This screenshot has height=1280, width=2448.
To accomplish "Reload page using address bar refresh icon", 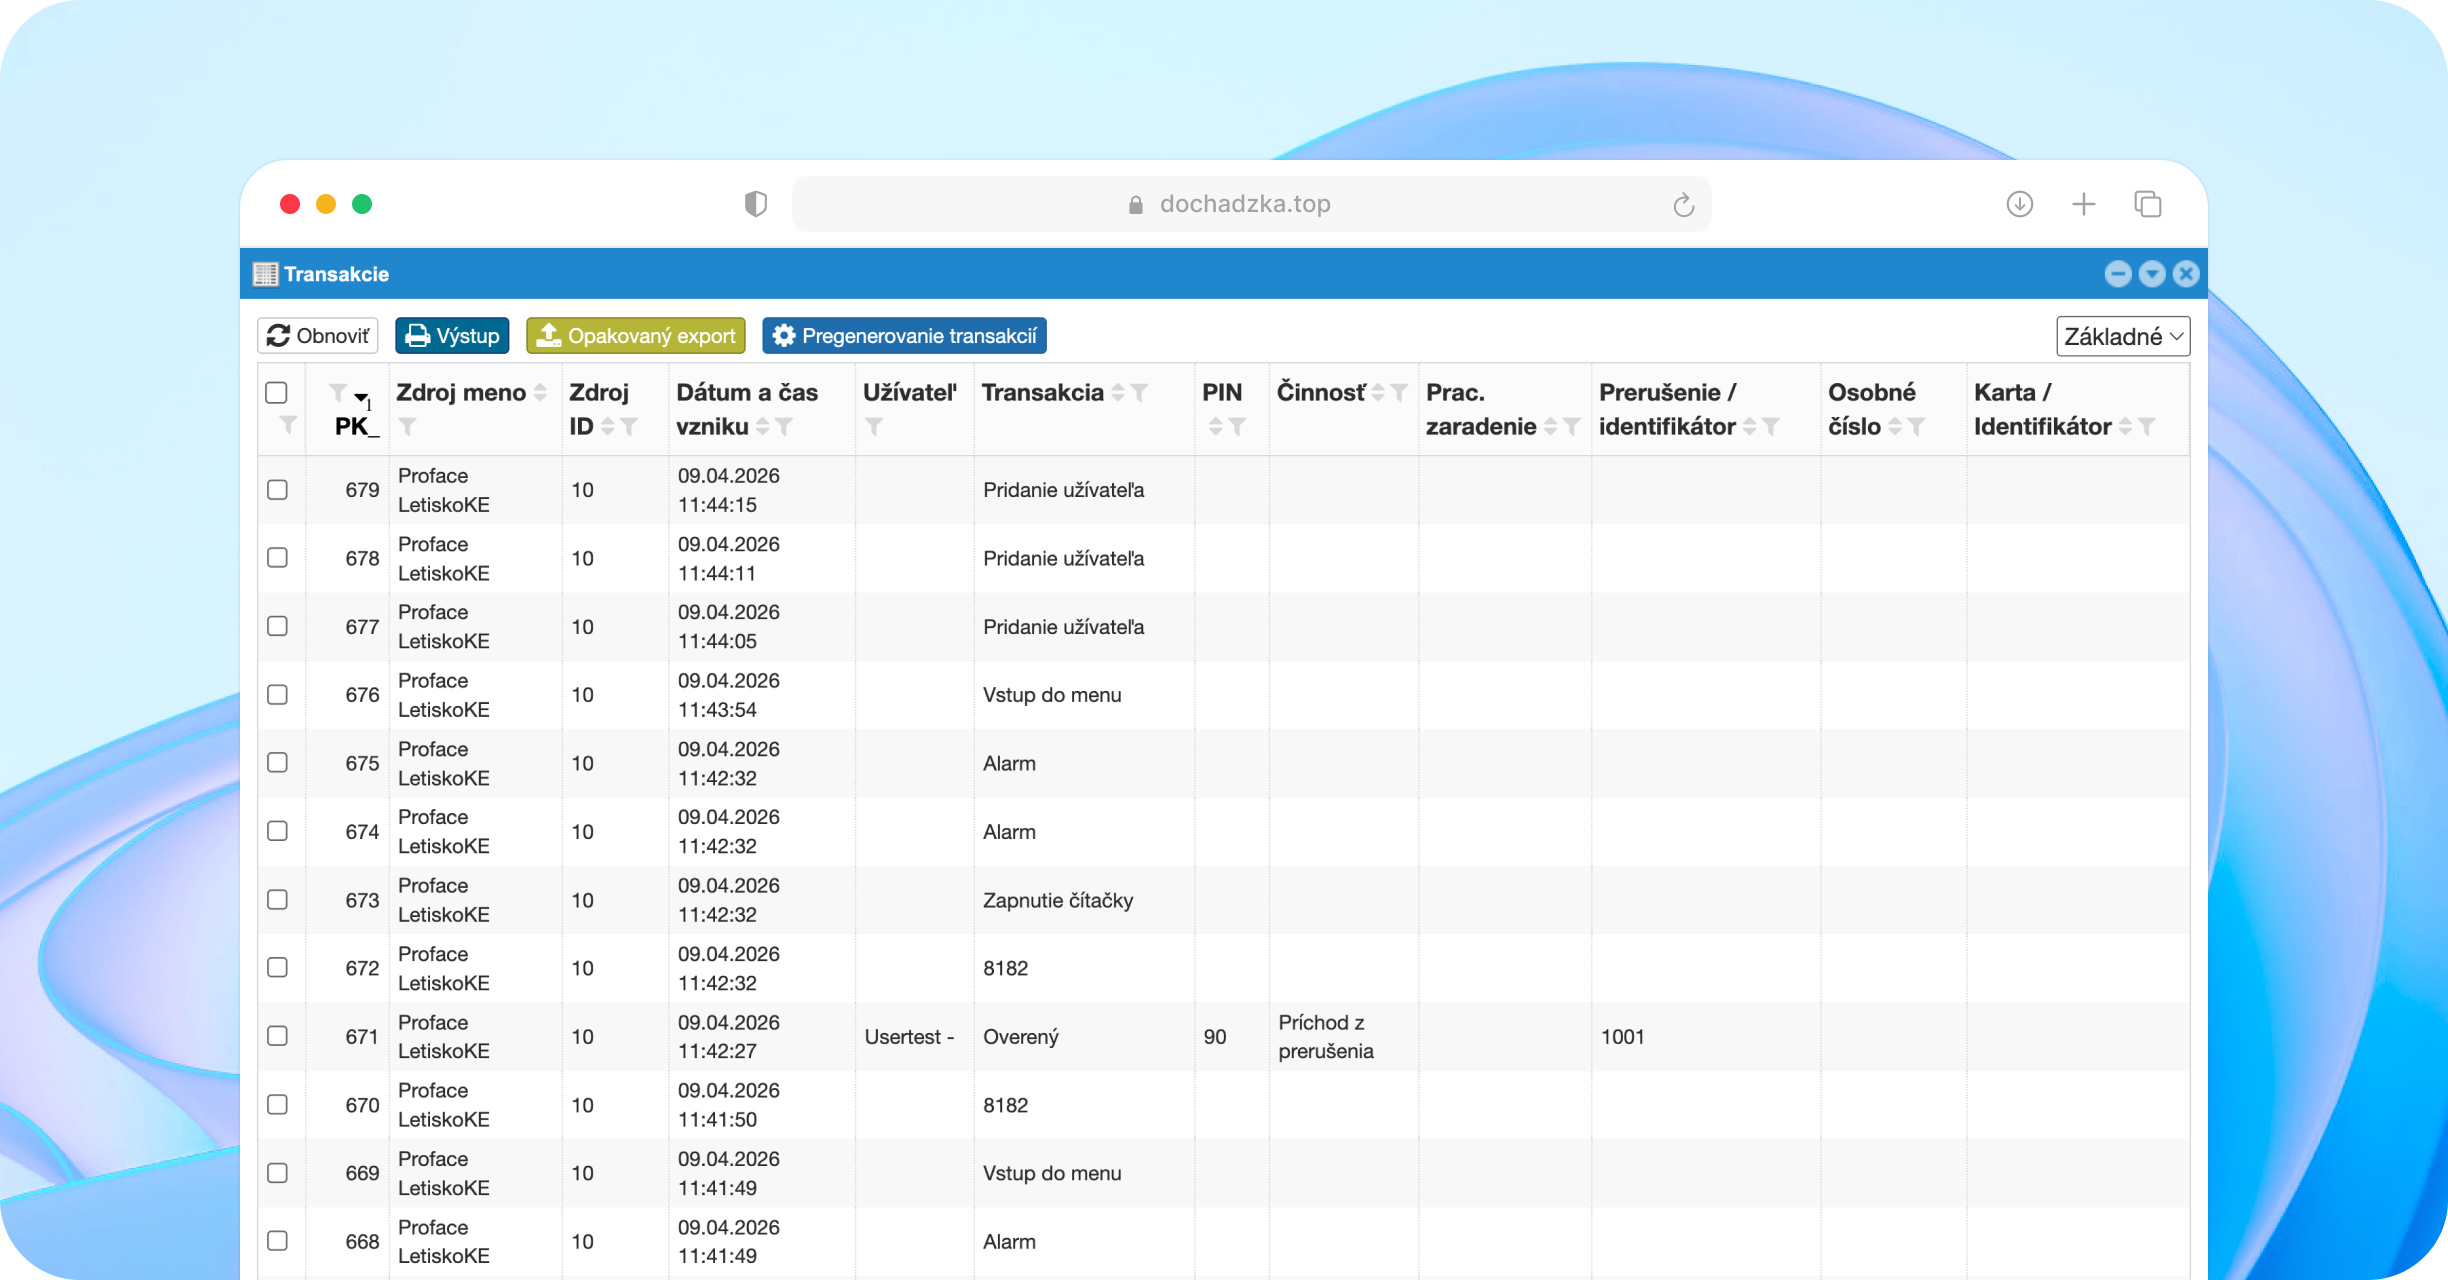I will (x=1684, y=205).
